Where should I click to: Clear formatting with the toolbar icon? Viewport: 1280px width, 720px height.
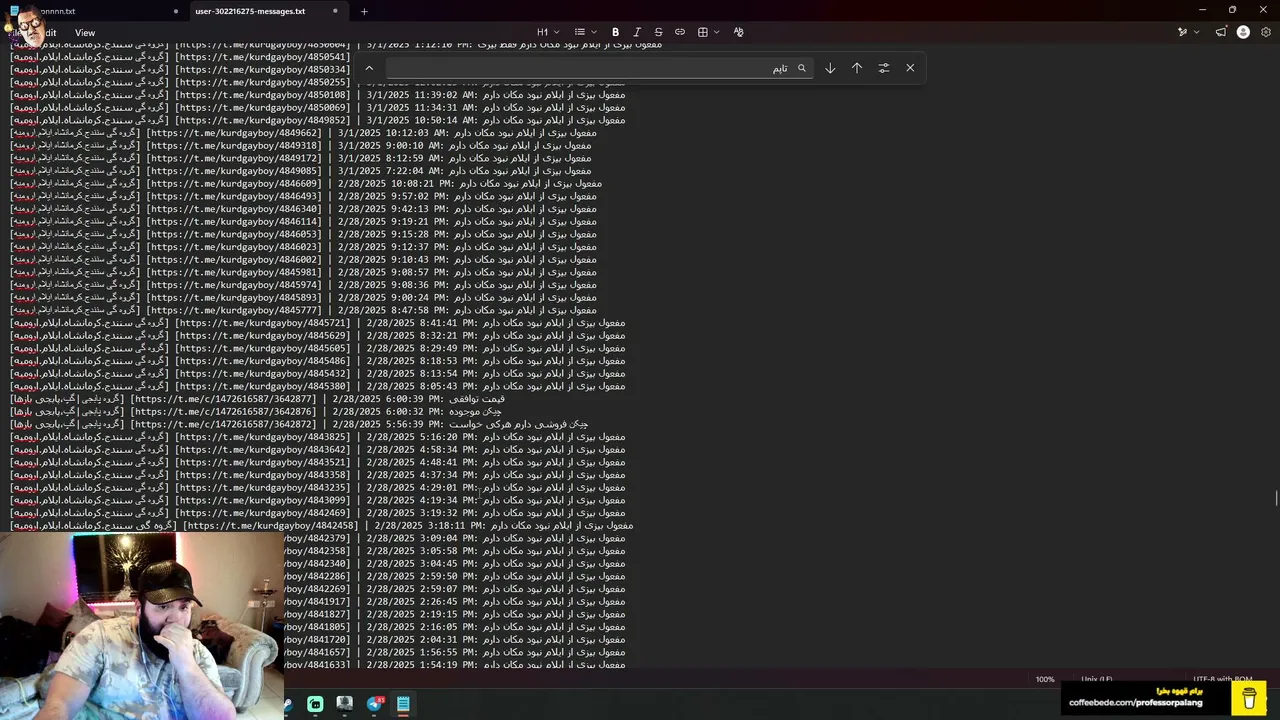(738, 32)
